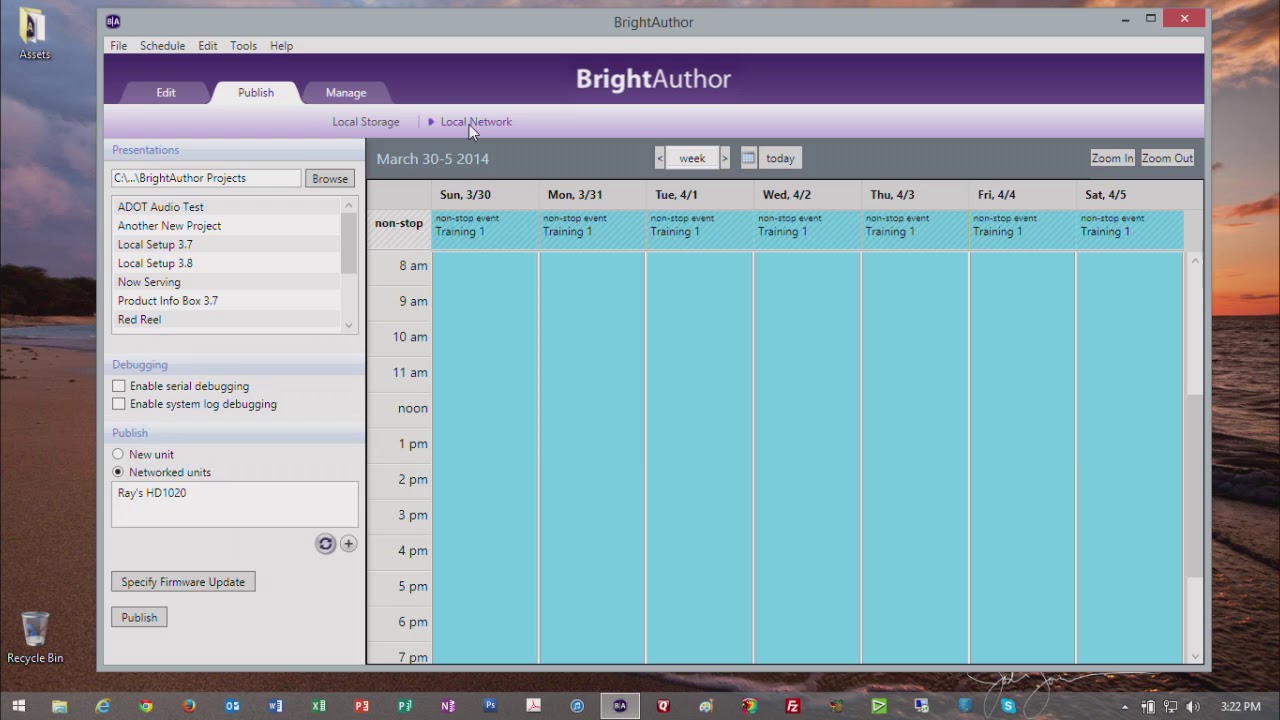Open the calendar date picker icon
The width and height of the screenshot is (1280, 720).
click(x=748, y=158)
